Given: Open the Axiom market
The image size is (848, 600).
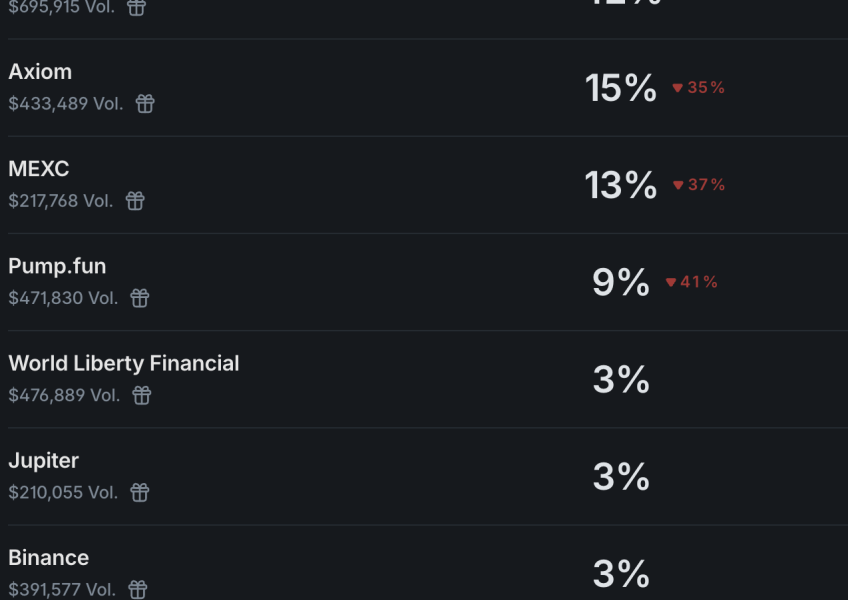Looking at the screenshot, I should (x=40, y=72).
